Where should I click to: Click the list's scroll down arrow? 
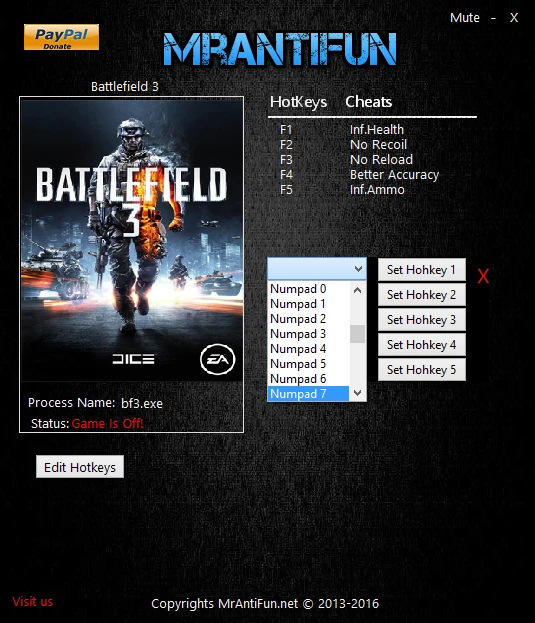click(357, 393)
